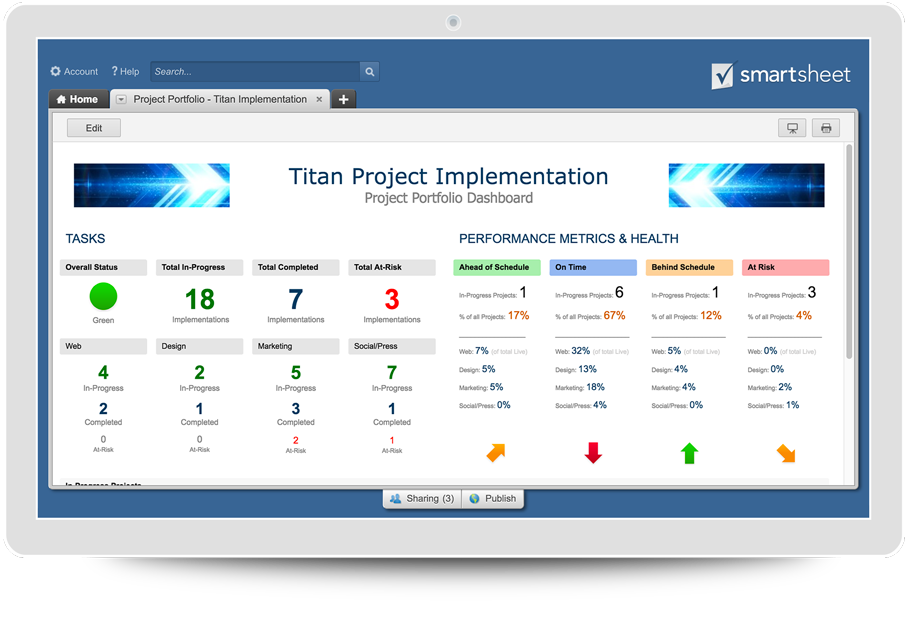Switch to the Home tab
Viewport: 908px width, 640px height.
pos(77,100)
